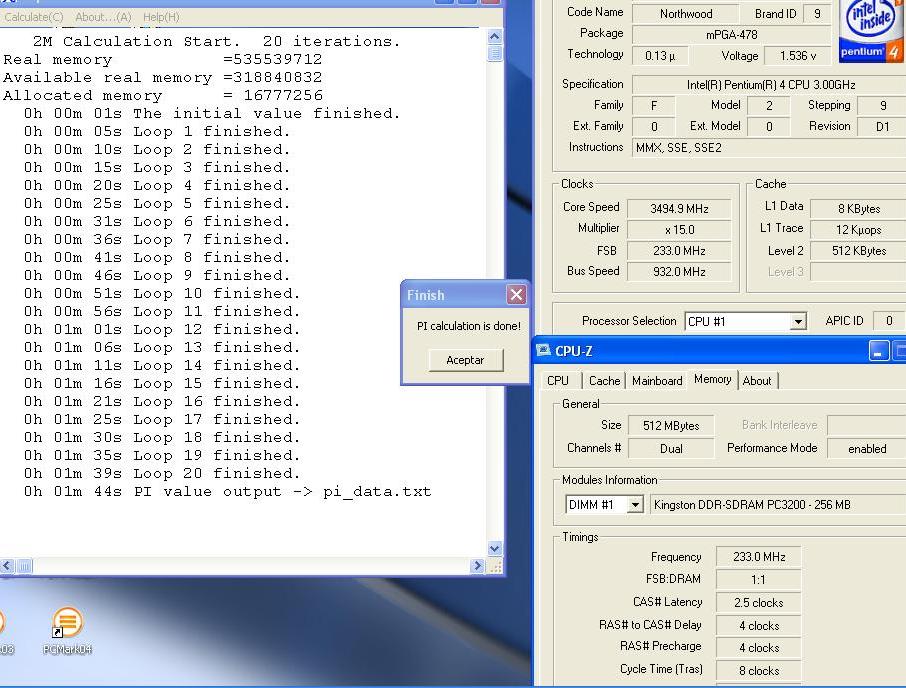Screen dimensions: 906x688
Task: Close the Finish dialog with X
Action: tap(516, 294)
